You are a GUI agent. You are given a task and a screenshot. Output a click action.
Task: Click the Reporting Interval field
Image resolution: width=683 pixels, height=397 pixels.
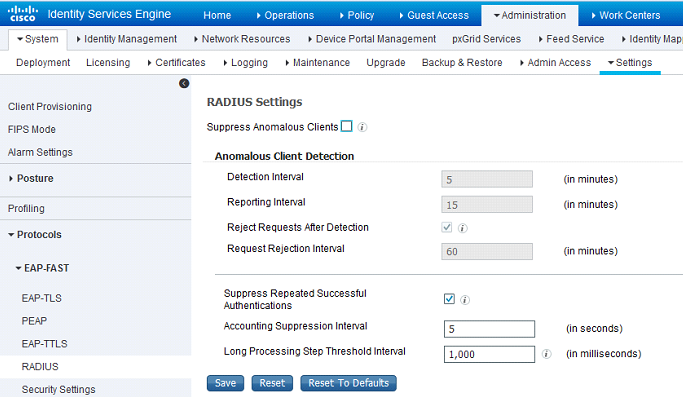(x=487, y=204)
